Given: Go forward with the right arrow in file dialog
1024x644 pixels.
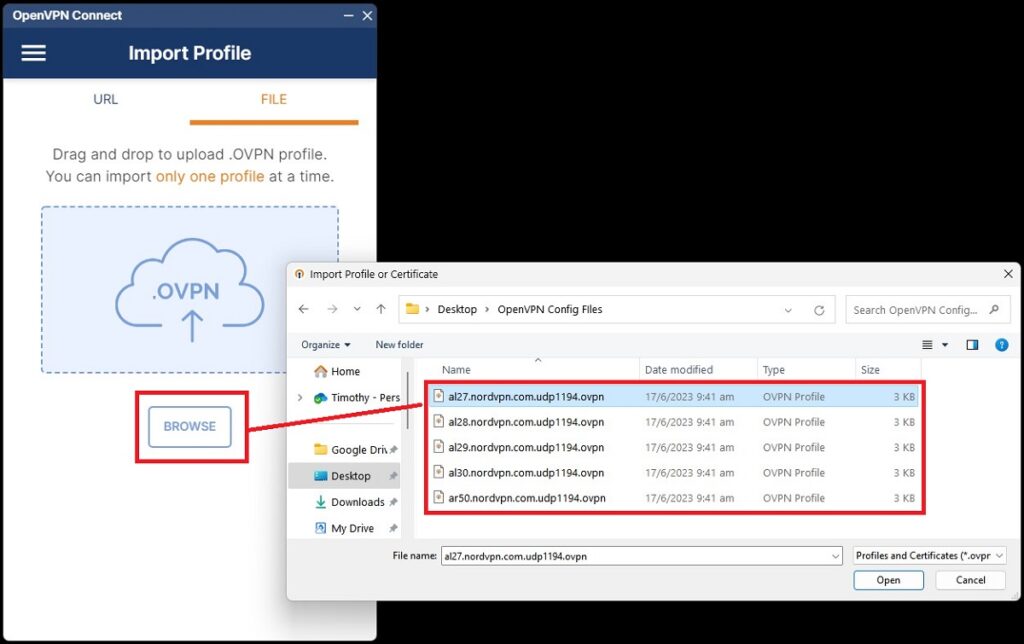Looking at the screenshot, I should pyautogui.click(x=332, y=309).
